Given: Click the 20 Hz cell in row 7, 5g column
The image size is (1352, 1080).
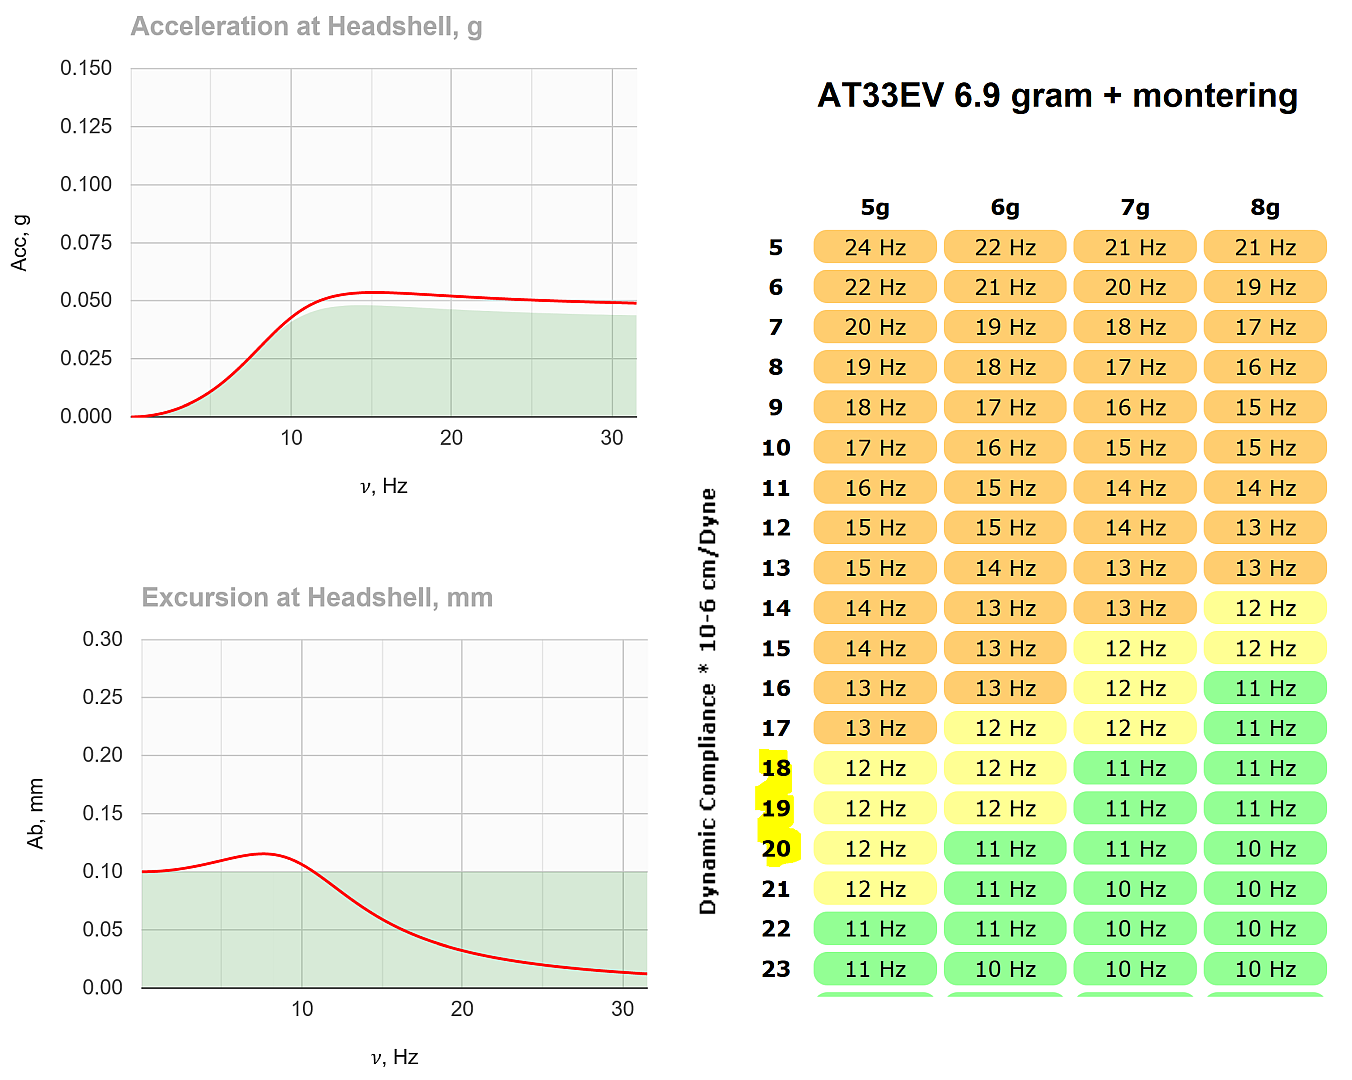Looking at the screenshot, I should pyautogui.click(x=875, y=327).
